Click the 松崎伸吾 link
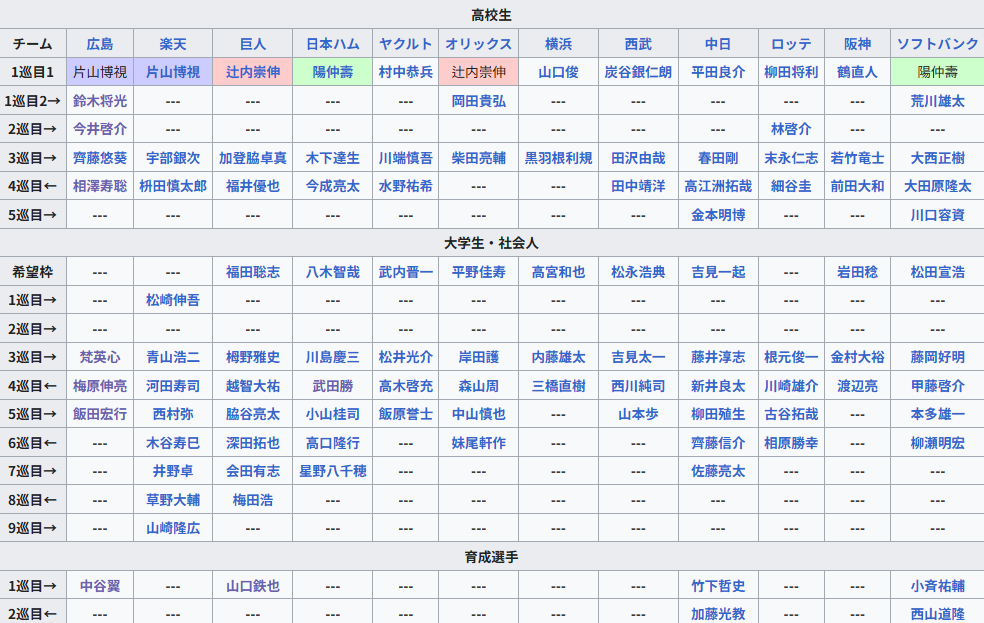Image resolution: width=984 pixels, height=623 pixels. coord(173,300)
